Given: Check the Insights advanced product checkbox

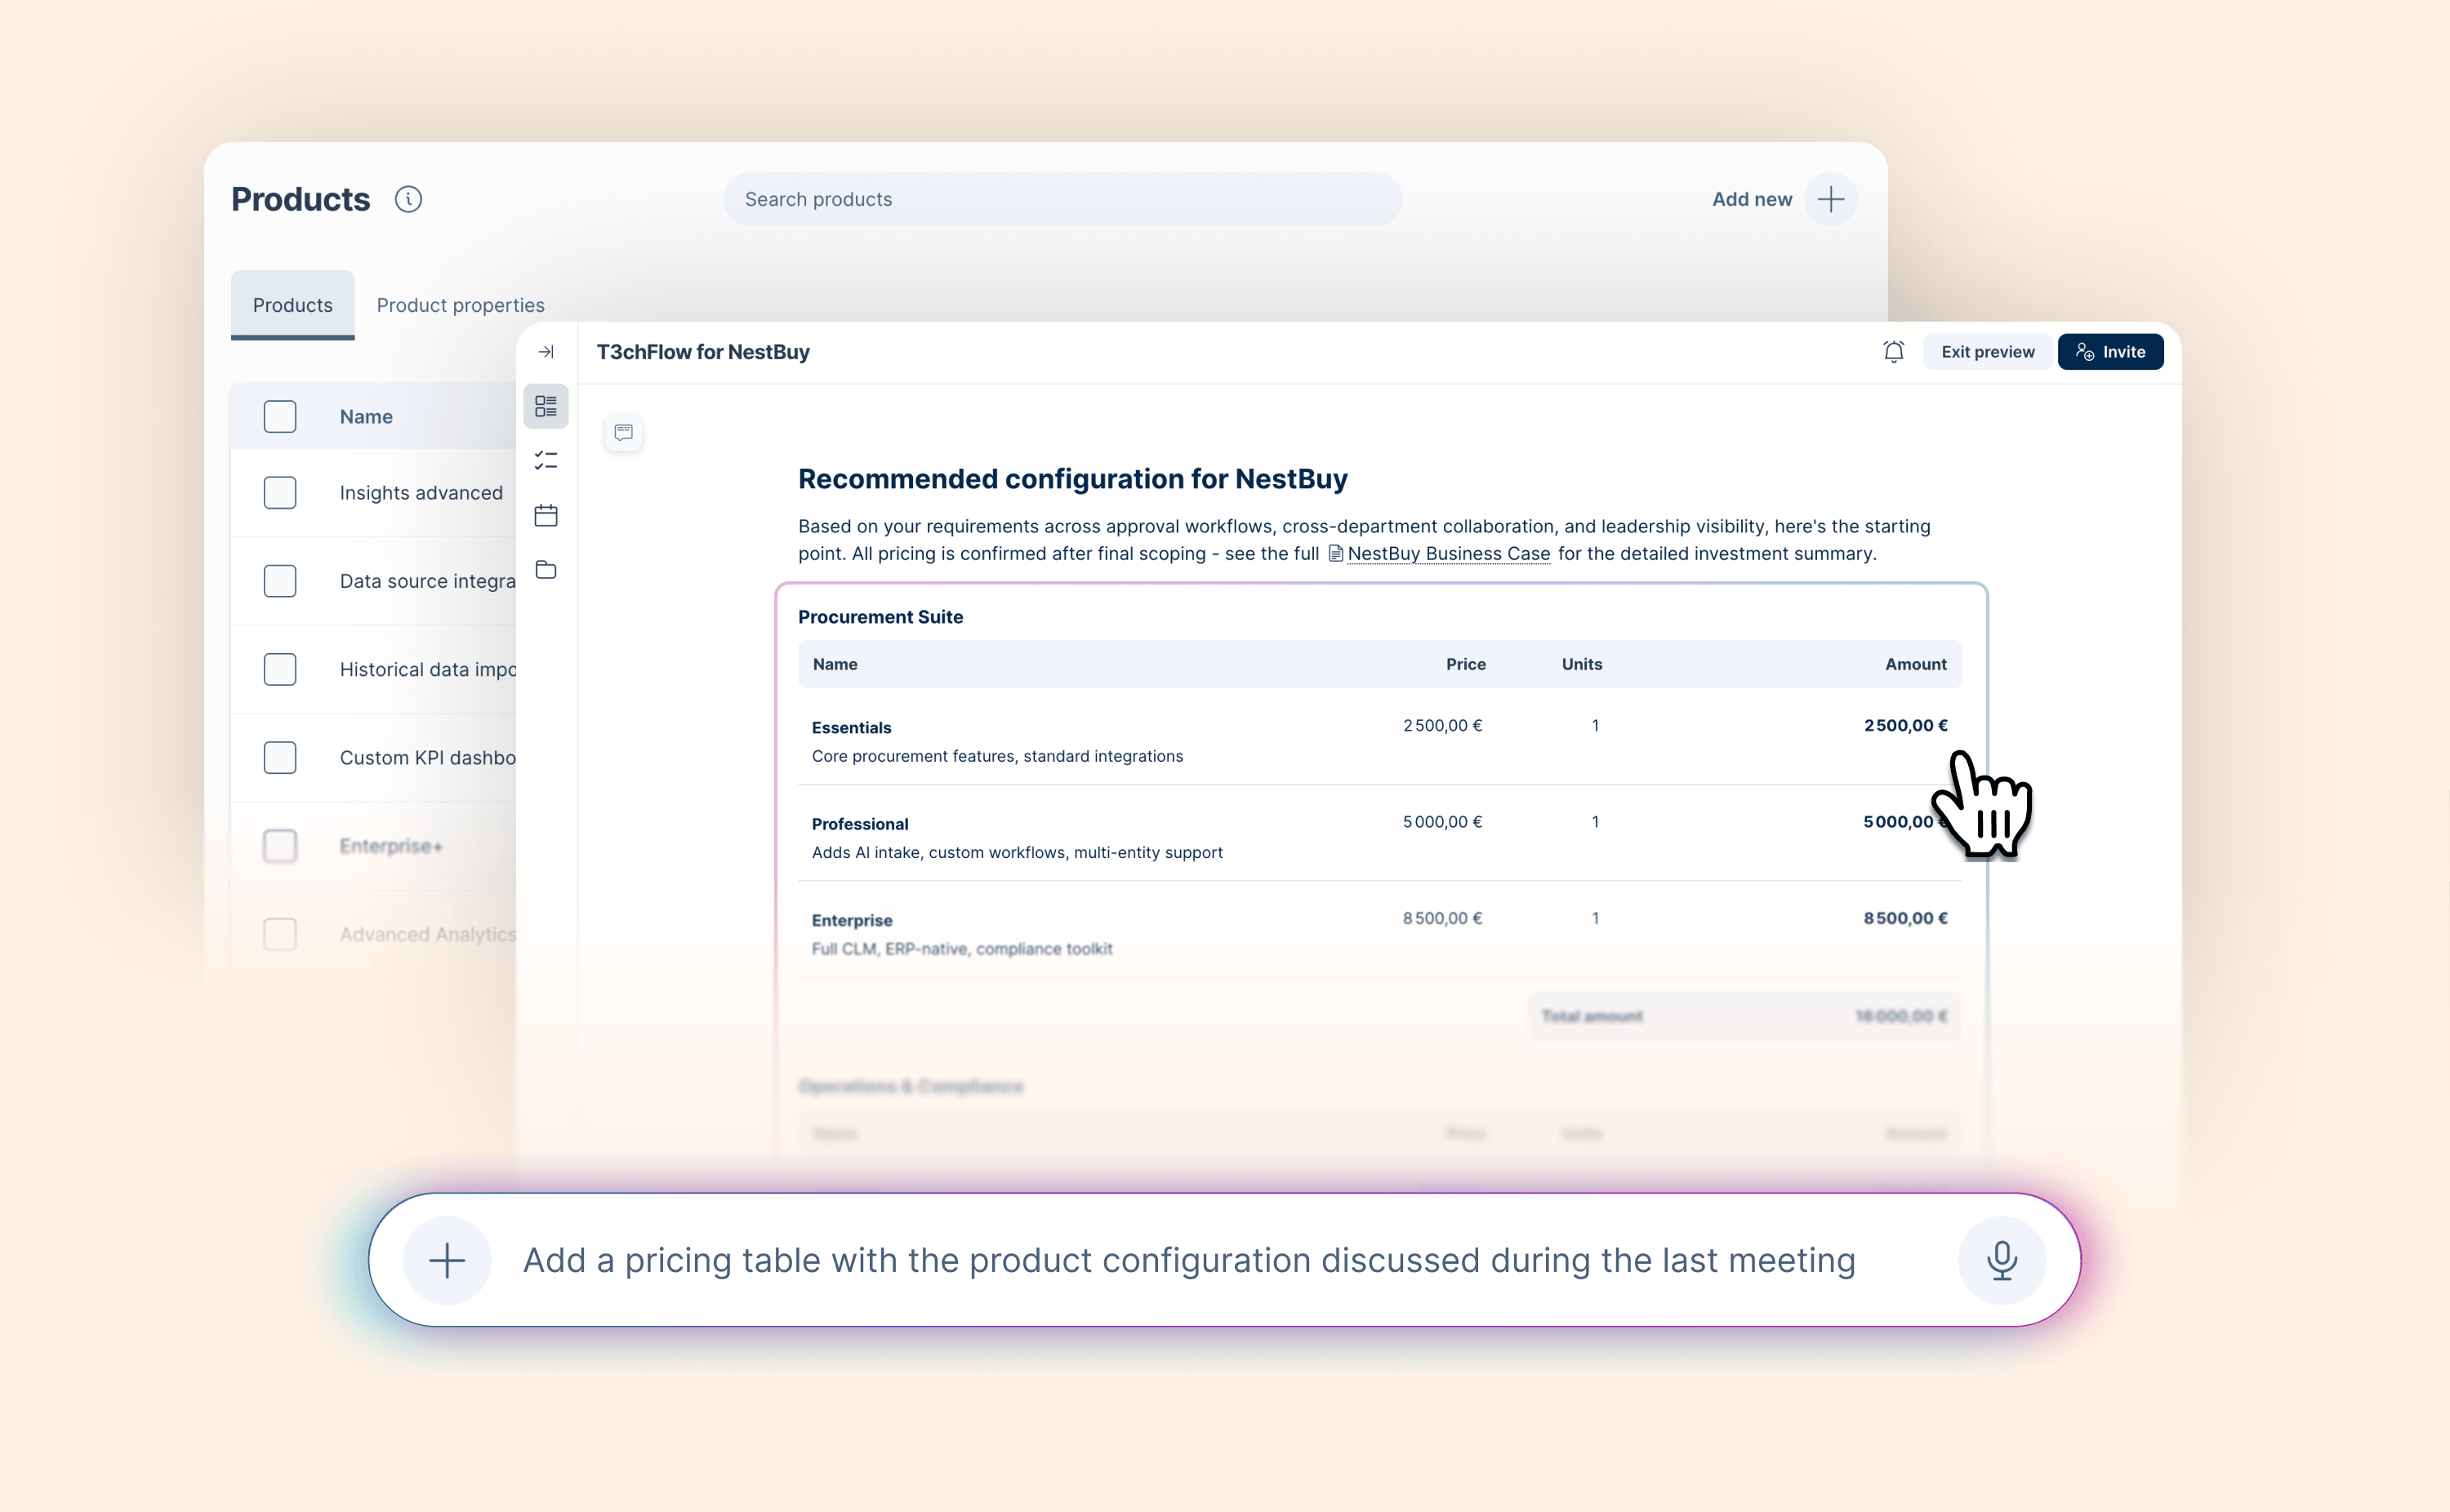Looking at the screenshot, I should pyautogui.click(x=280, y=492).
